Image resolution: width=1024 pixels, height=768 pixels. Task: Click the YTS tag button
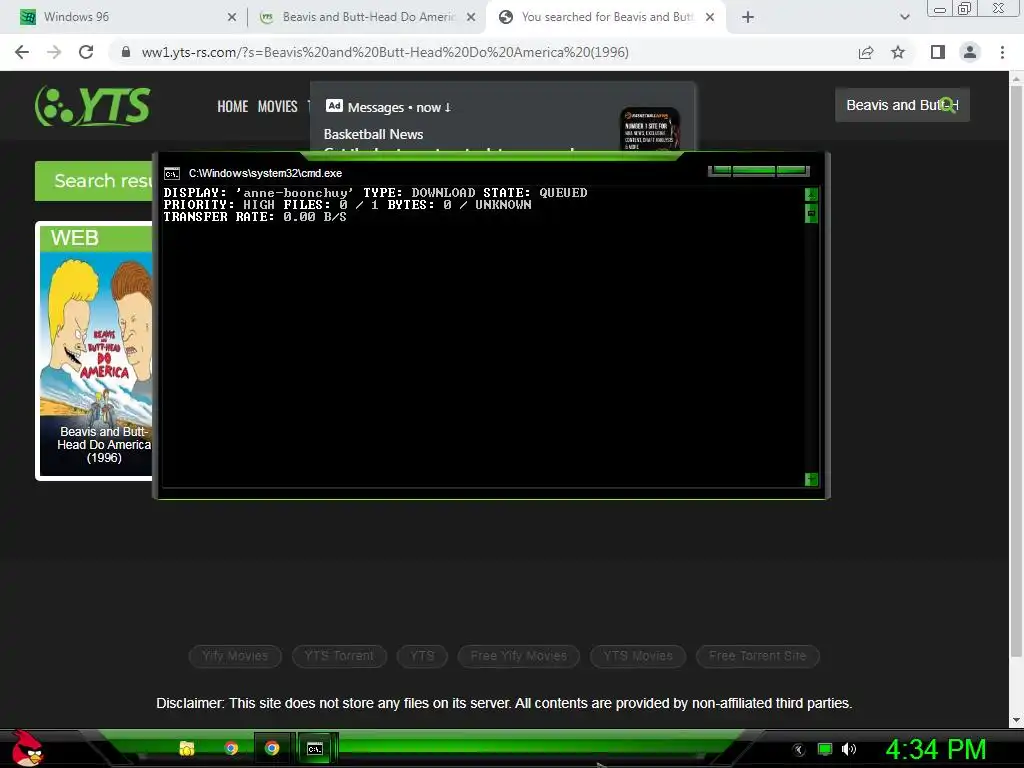click(422, 656)
